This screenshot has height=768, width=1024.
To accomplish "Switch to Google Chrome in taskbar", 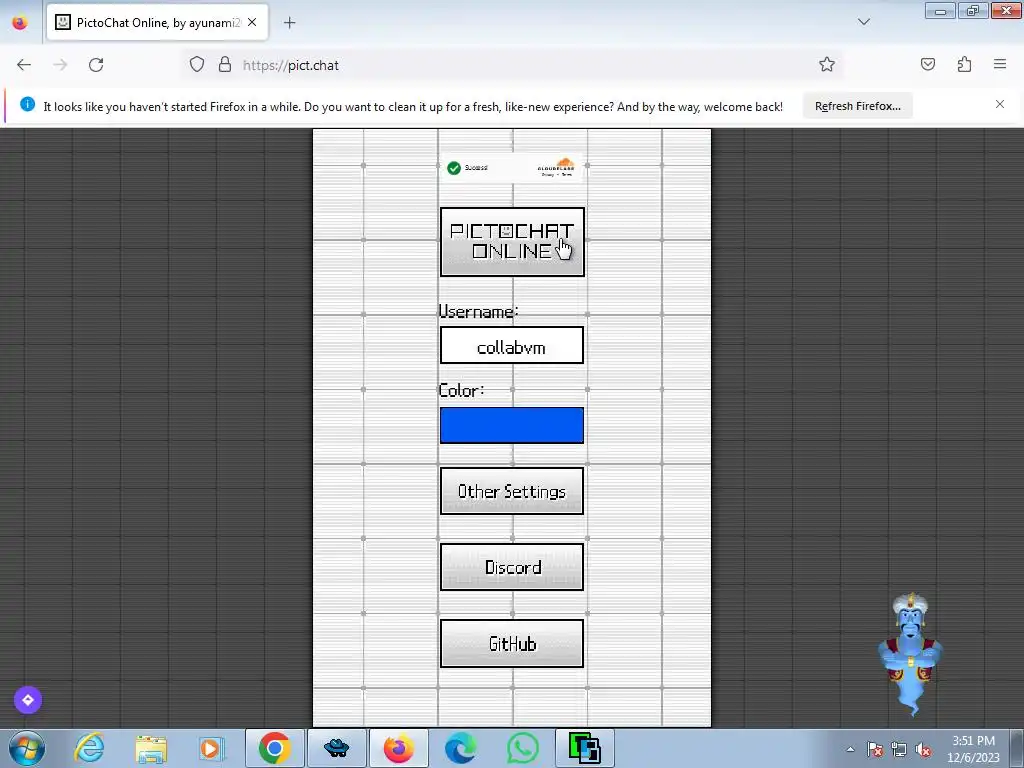I will pyautogui.click(x=274, y=748).
